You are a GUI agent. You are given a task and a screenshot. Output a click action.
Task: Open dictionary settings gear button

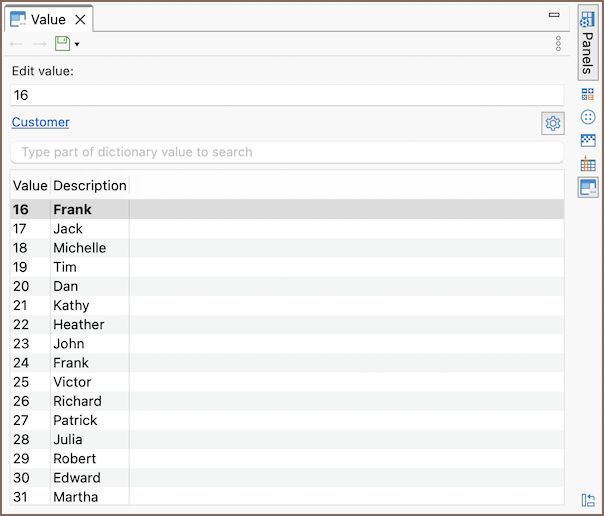tap(552, 123)
